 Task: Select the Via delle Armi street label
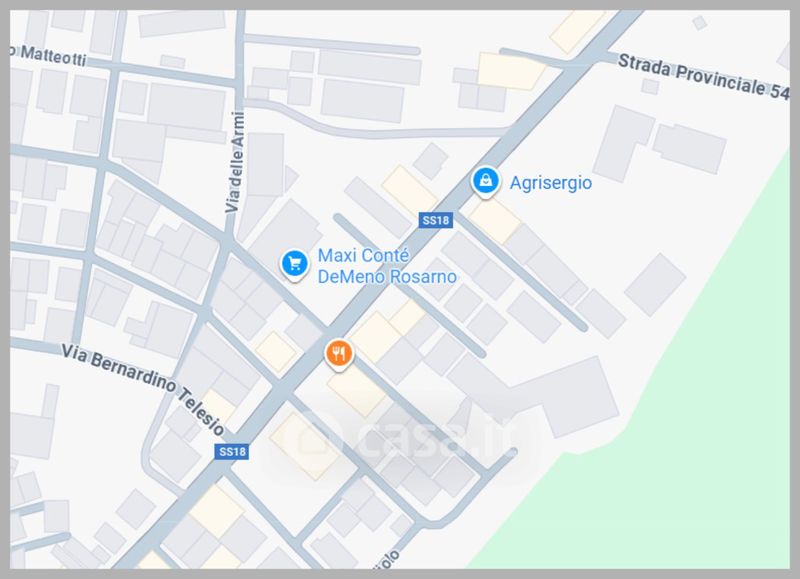(x=235, y=162)
